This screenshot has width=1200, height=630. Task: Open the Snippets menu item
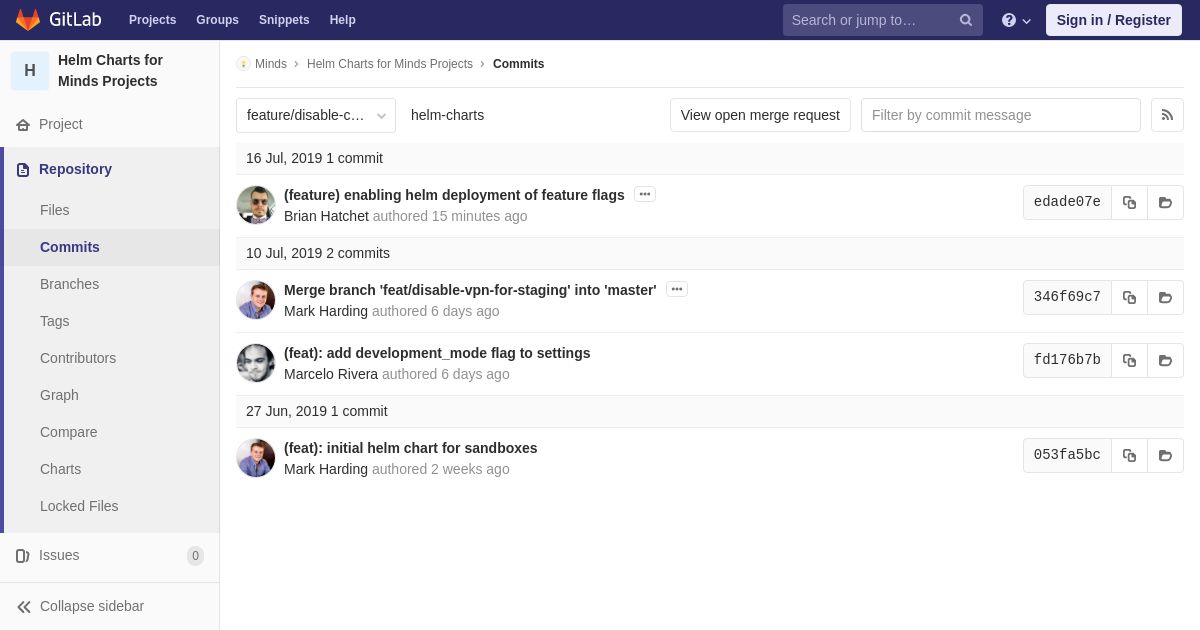284,20
